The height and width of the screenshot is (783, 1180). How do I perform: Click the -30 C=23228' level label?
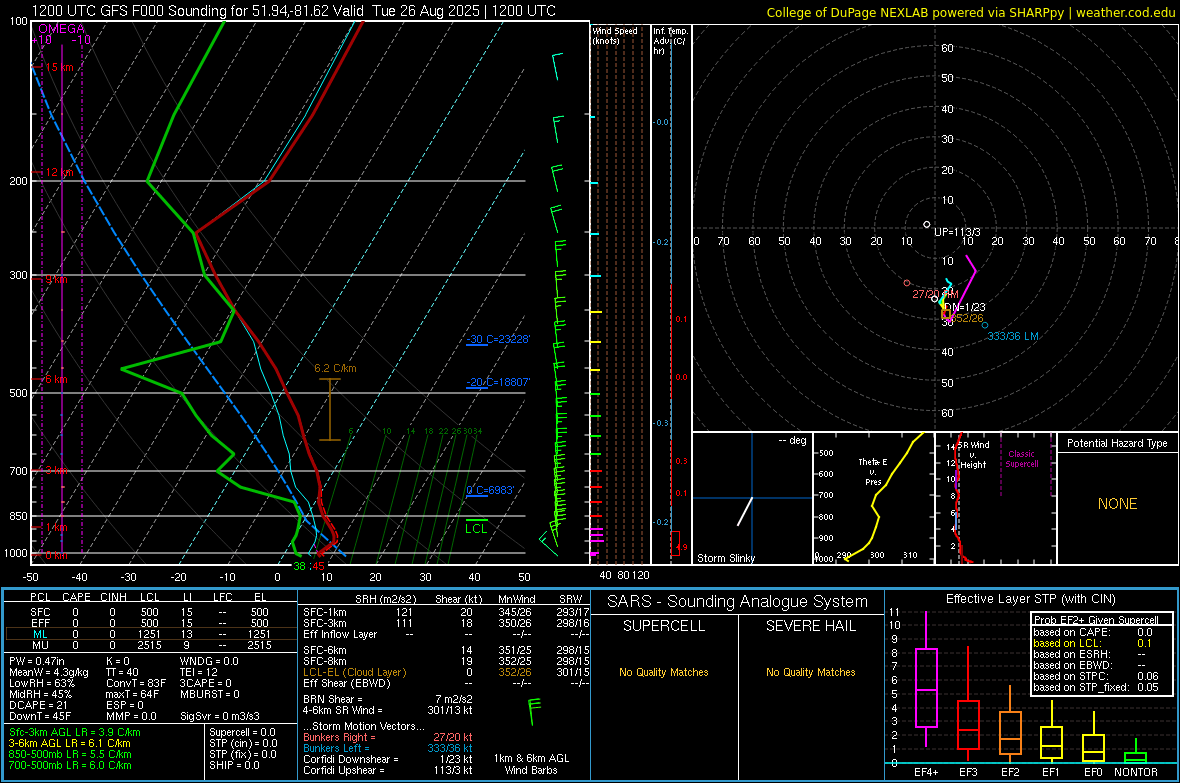pyautogui.click(x=498, y=340)
